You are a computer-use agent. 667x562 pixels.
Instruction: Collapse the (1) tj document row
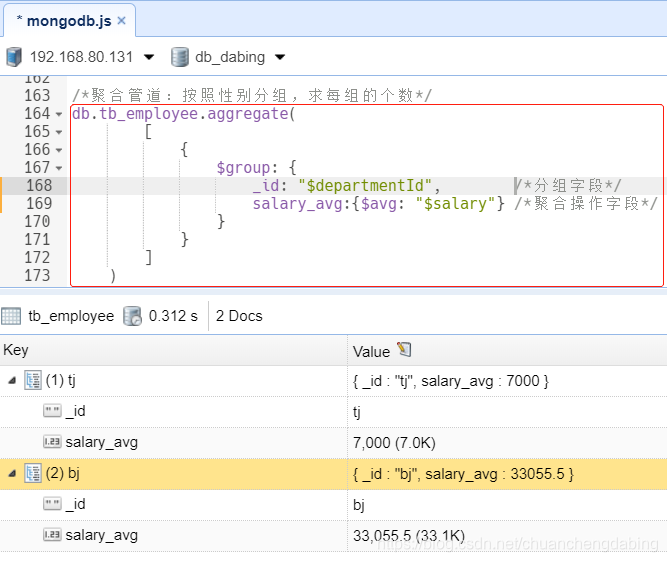point(12,380)
